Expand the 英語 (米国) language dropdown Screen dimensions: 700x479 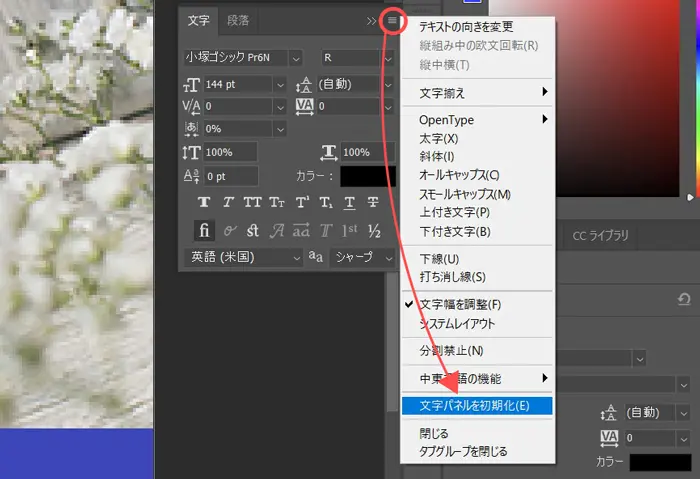click(x=295, y=257)
